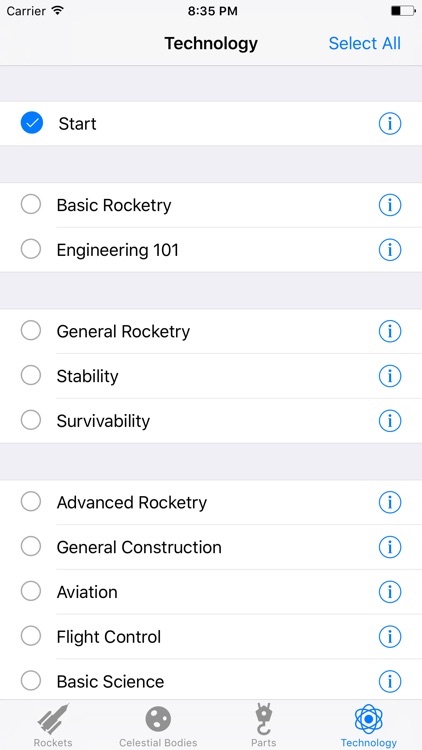
Task: Select the Technology tab
Action: pyautogui.click(x=368, y=725)
